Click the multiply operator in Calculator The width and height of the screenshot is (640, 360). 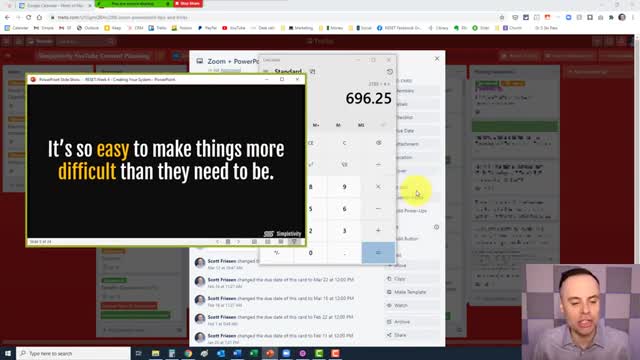[378, 187]
